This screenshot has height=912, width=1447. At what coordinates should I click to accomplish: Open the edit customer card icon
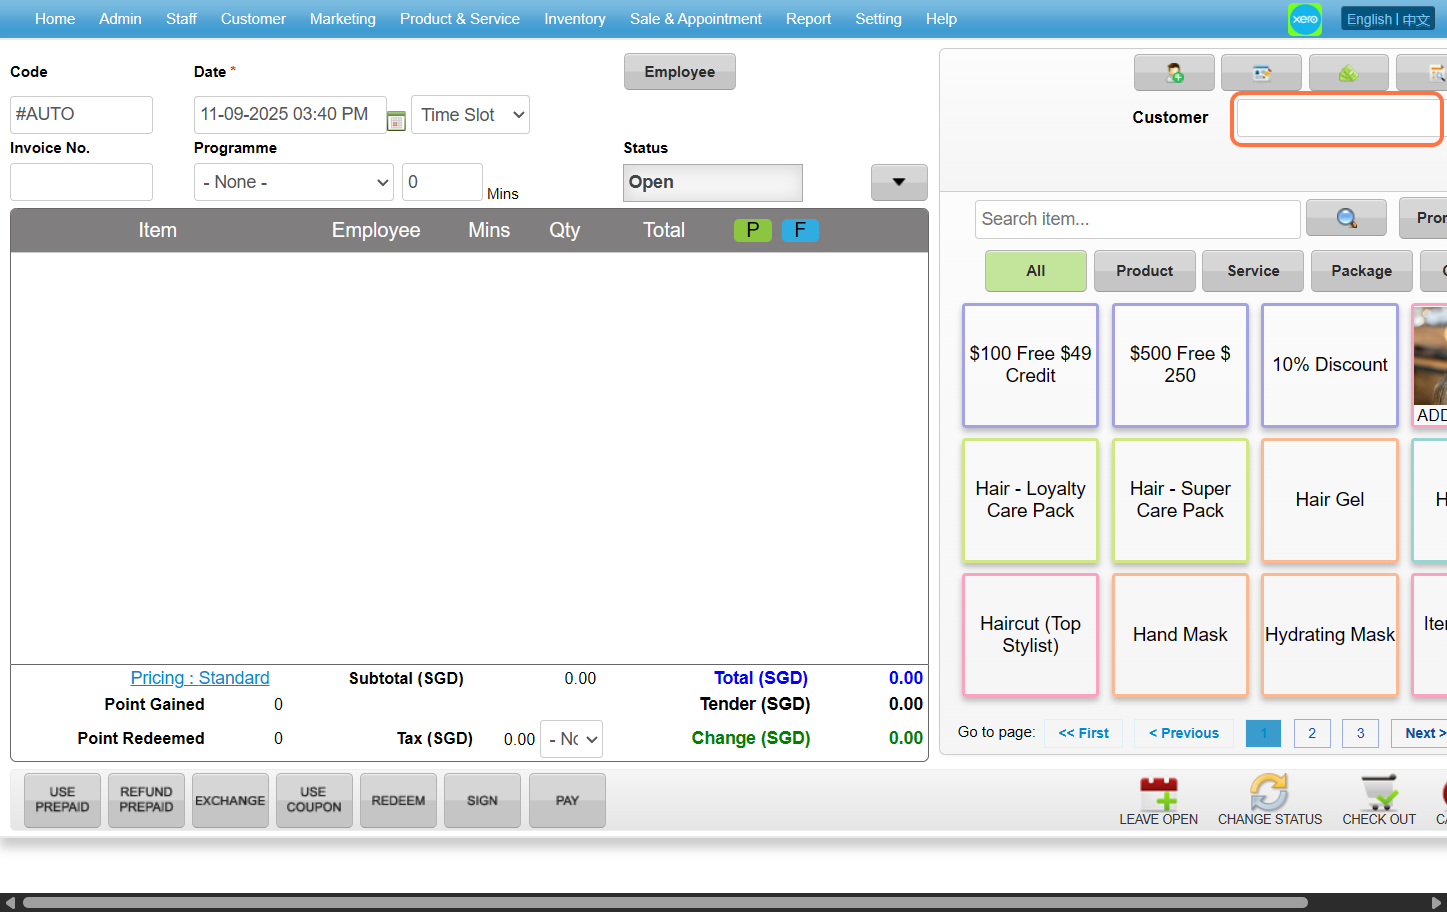1261,73
